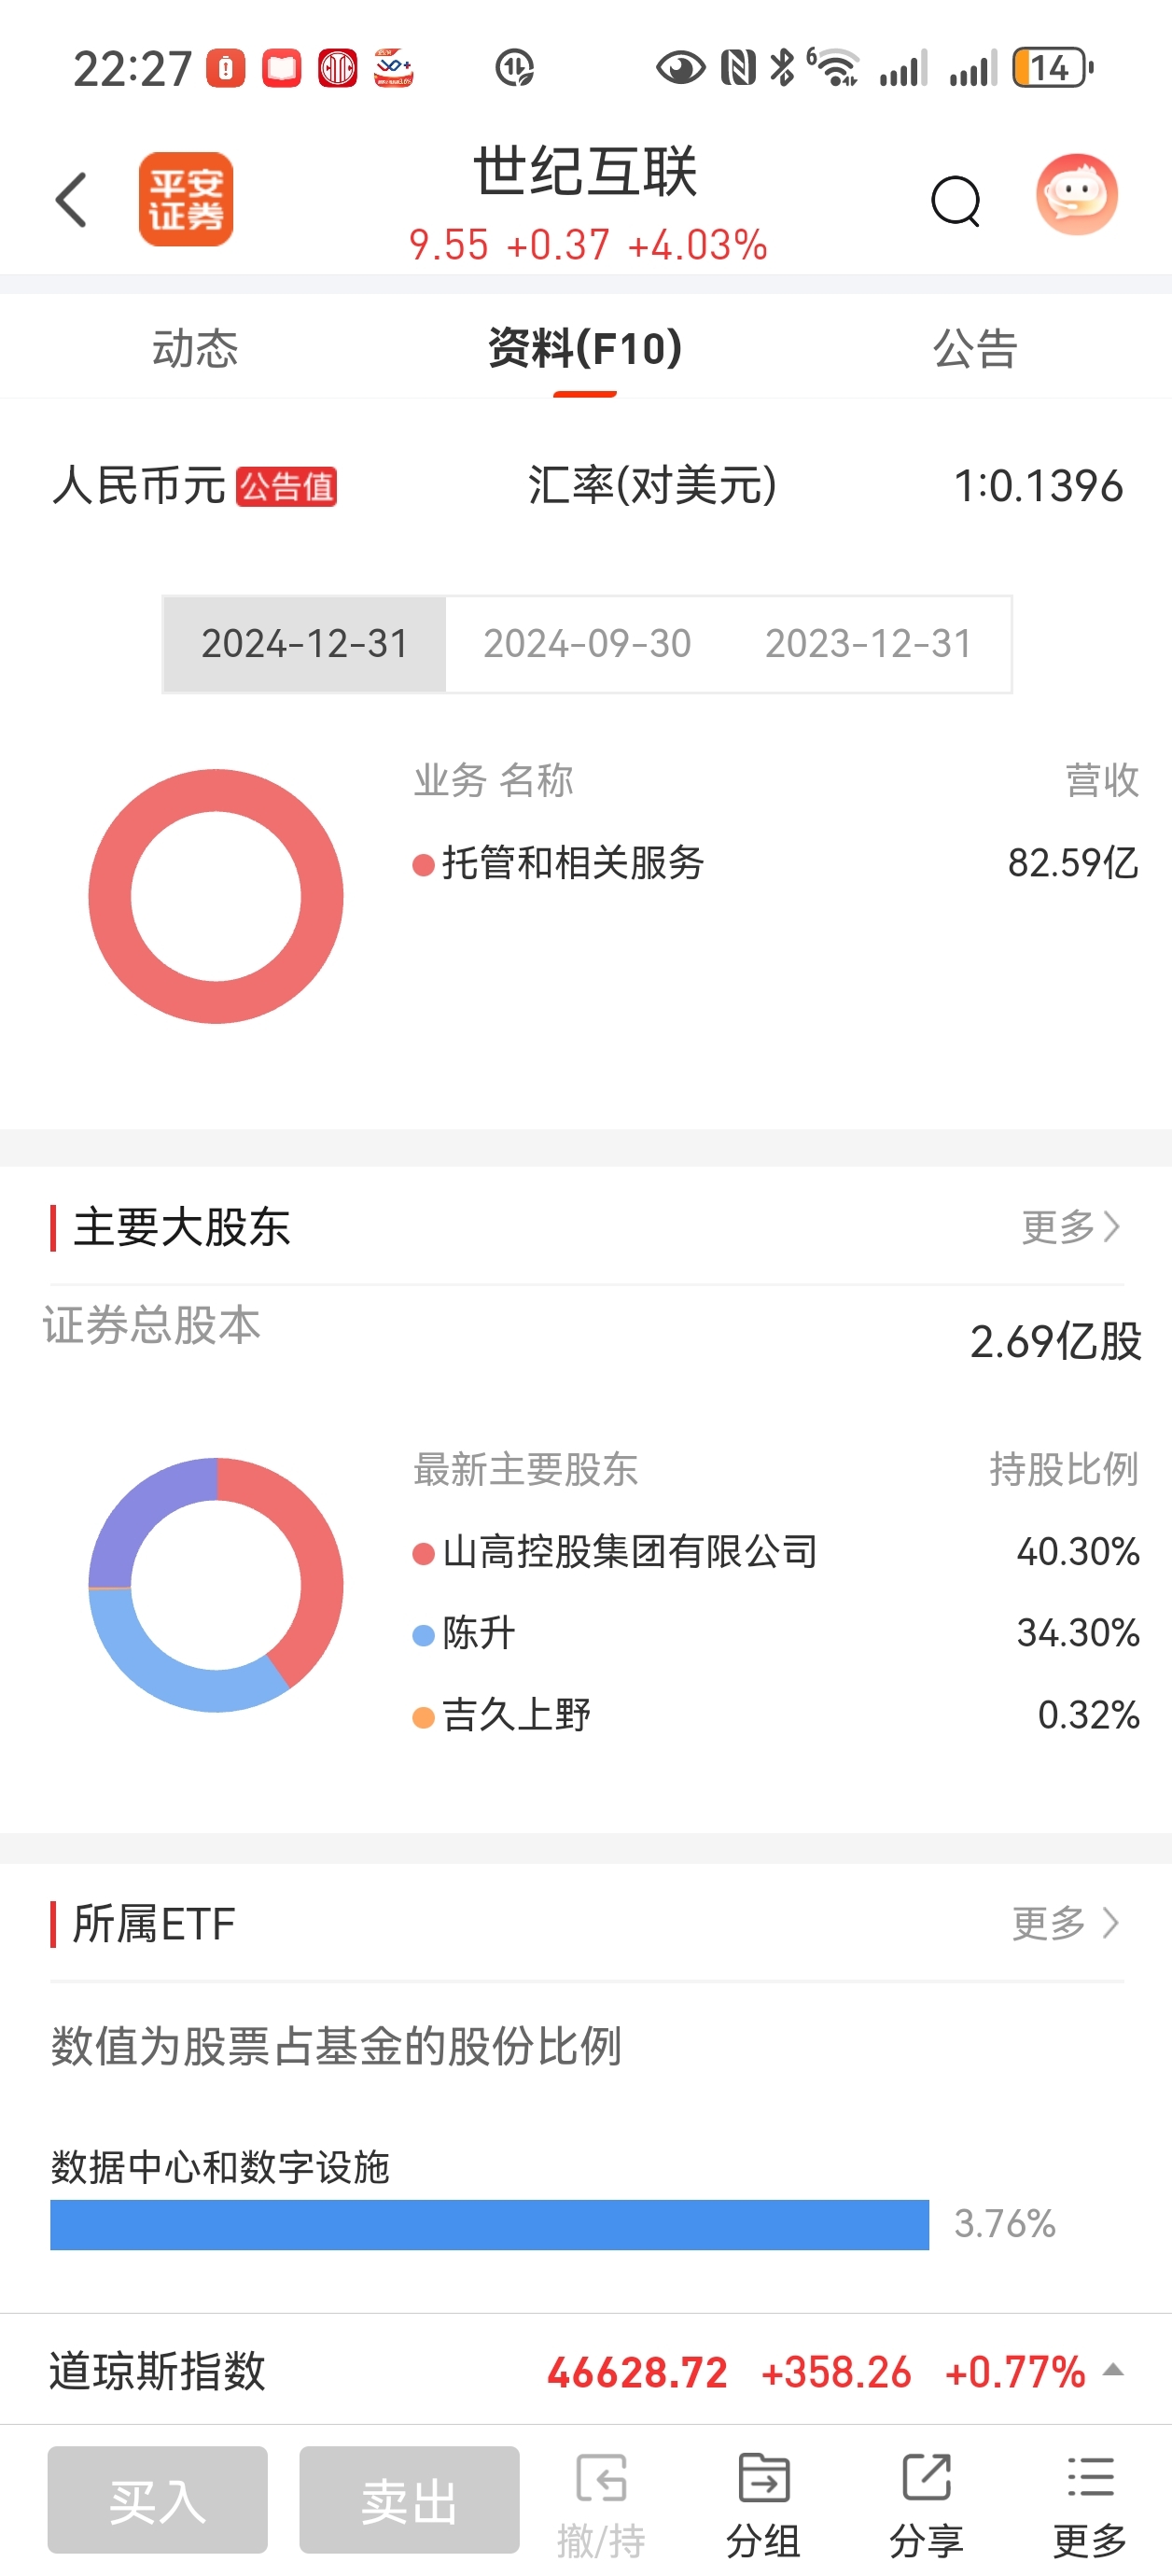
Task: Open the Ping An Securities logo
Action: [x=186, y=199]
